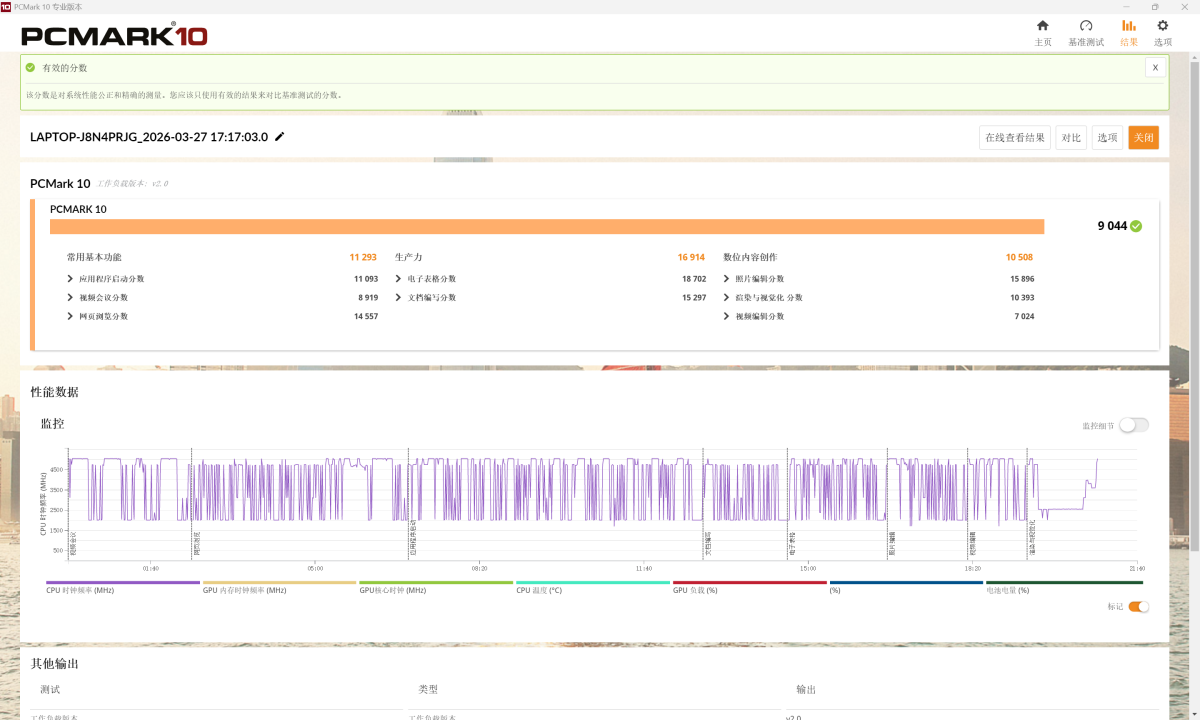The height and width of the screenshot is (720, 1200).
Task: Click the 在线查看结果 button
Action: pos(1015,138)
